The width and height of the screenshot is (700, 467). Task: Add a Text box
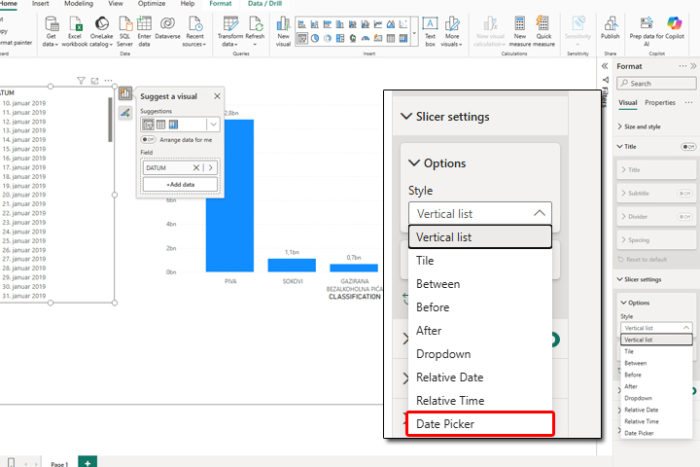coord(430,31)
